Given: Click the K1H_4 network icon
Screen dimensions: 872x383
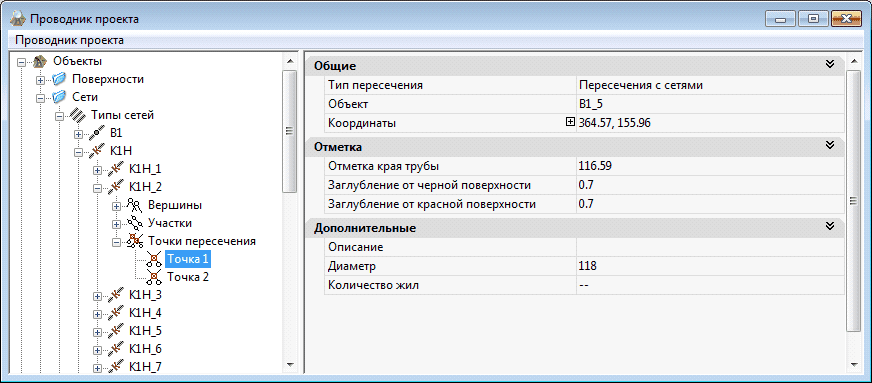Looking at the screenshot, I should (x=115, y=313).
